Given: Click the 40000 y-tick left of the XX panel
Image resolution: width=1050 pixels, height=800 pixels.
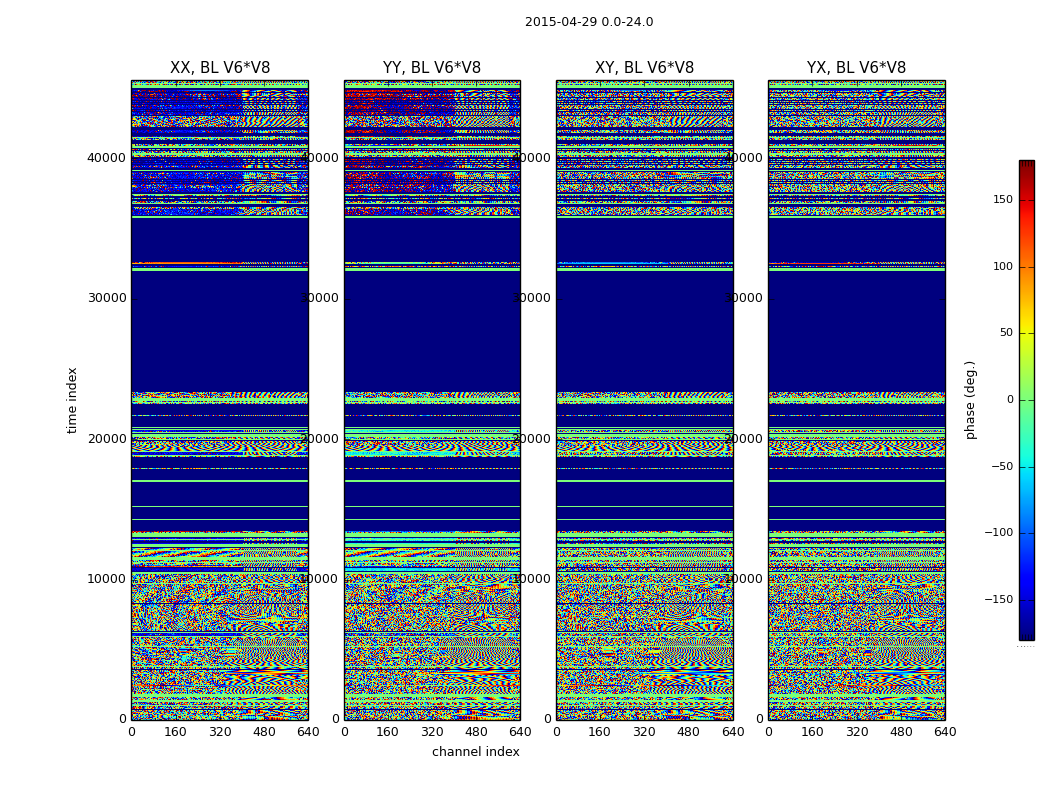Looking at the screenshot, I should (x=107, y=157).
